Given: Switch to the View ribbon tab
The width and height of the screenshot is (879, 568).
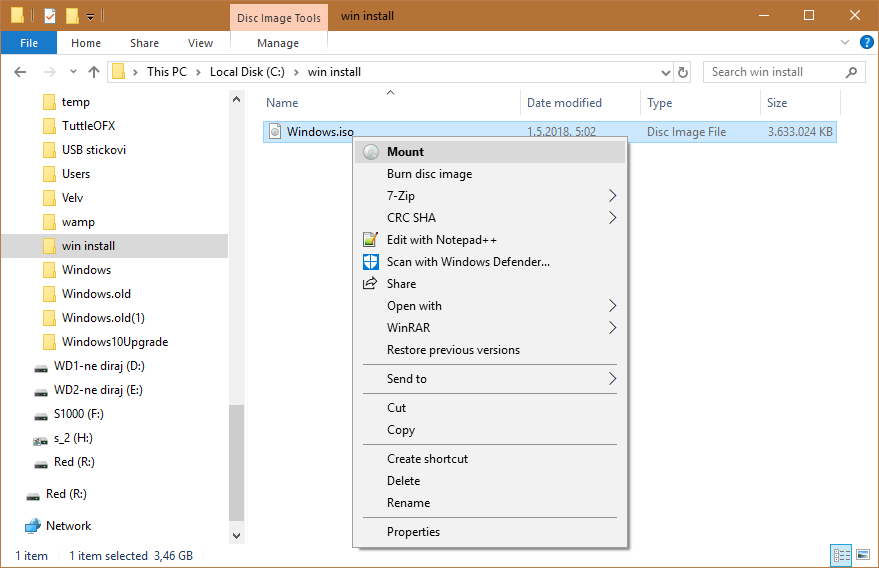Looking at the screenshot, I should point(200,43).
